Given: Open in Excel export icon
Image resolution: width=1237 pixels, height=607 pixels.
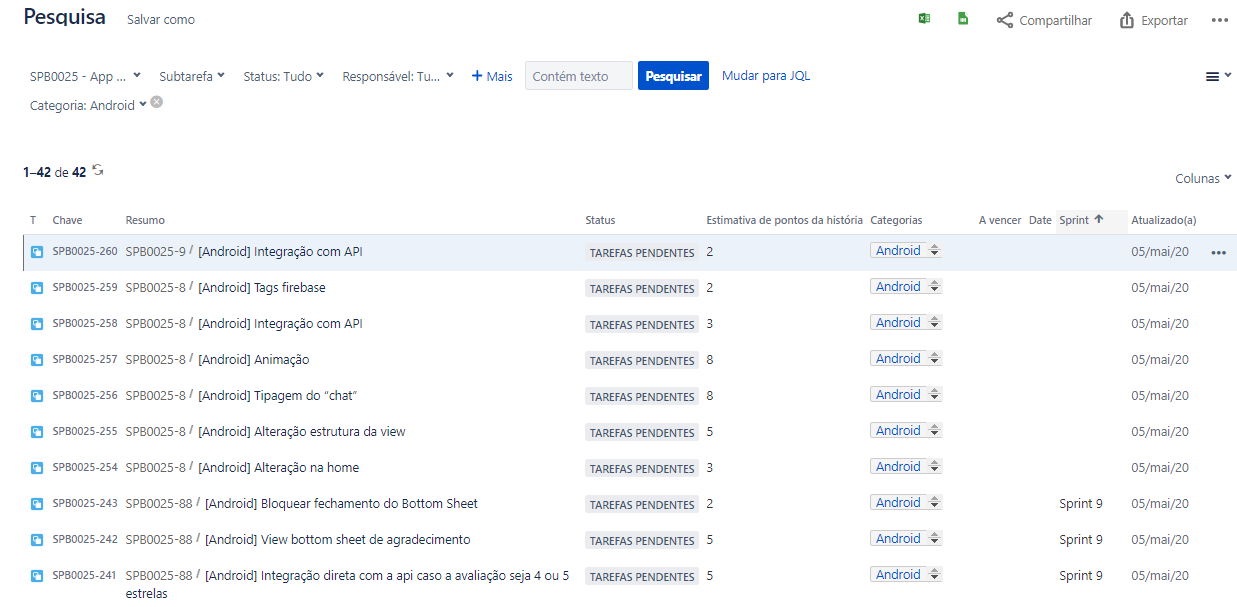Looking at the screenshot, I should (925, 19).
